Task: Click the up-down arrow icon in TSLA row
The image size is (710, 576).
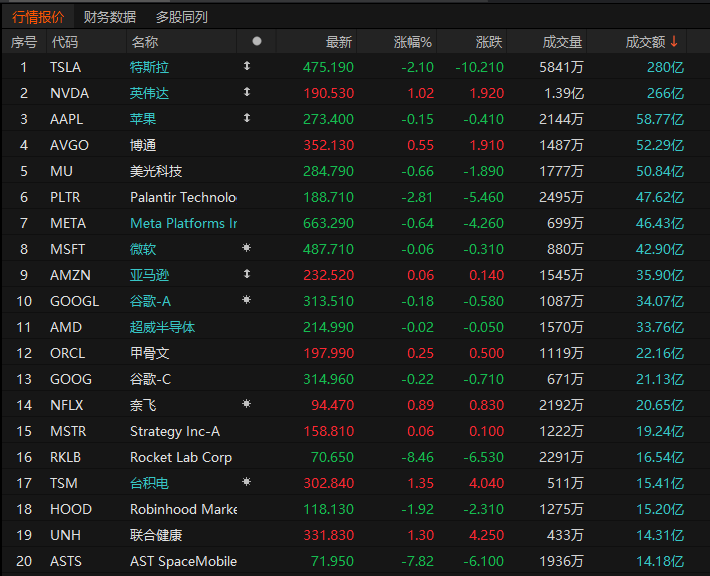Action: click(247, 66)
